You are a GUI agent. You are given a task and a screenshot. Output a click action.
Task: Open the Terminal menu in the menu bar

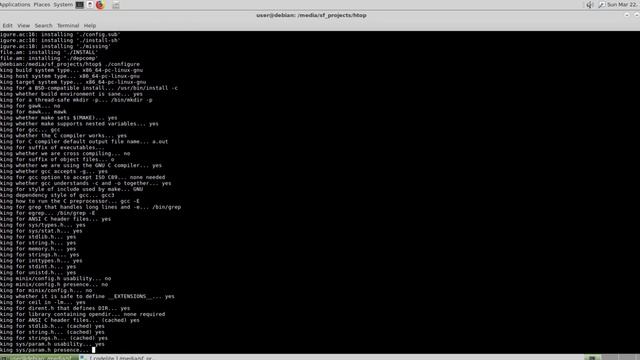[x=68, y=25]
